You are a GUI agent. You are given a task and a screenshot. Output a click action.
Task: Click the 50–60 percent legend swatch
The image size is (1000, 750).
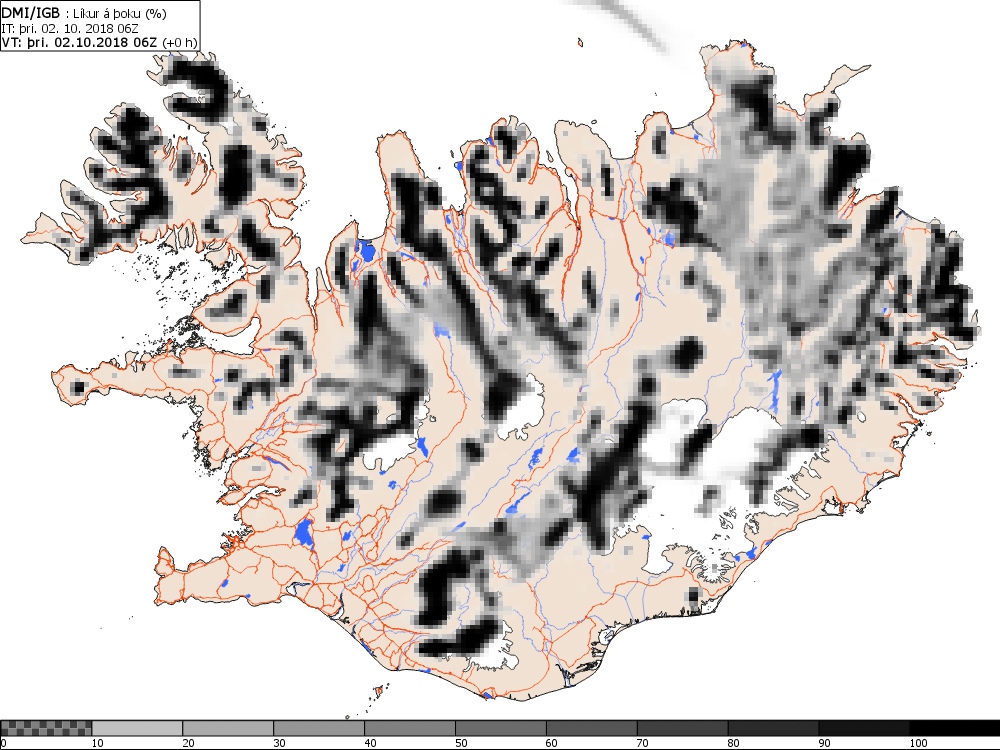click(x=501, y=728)
